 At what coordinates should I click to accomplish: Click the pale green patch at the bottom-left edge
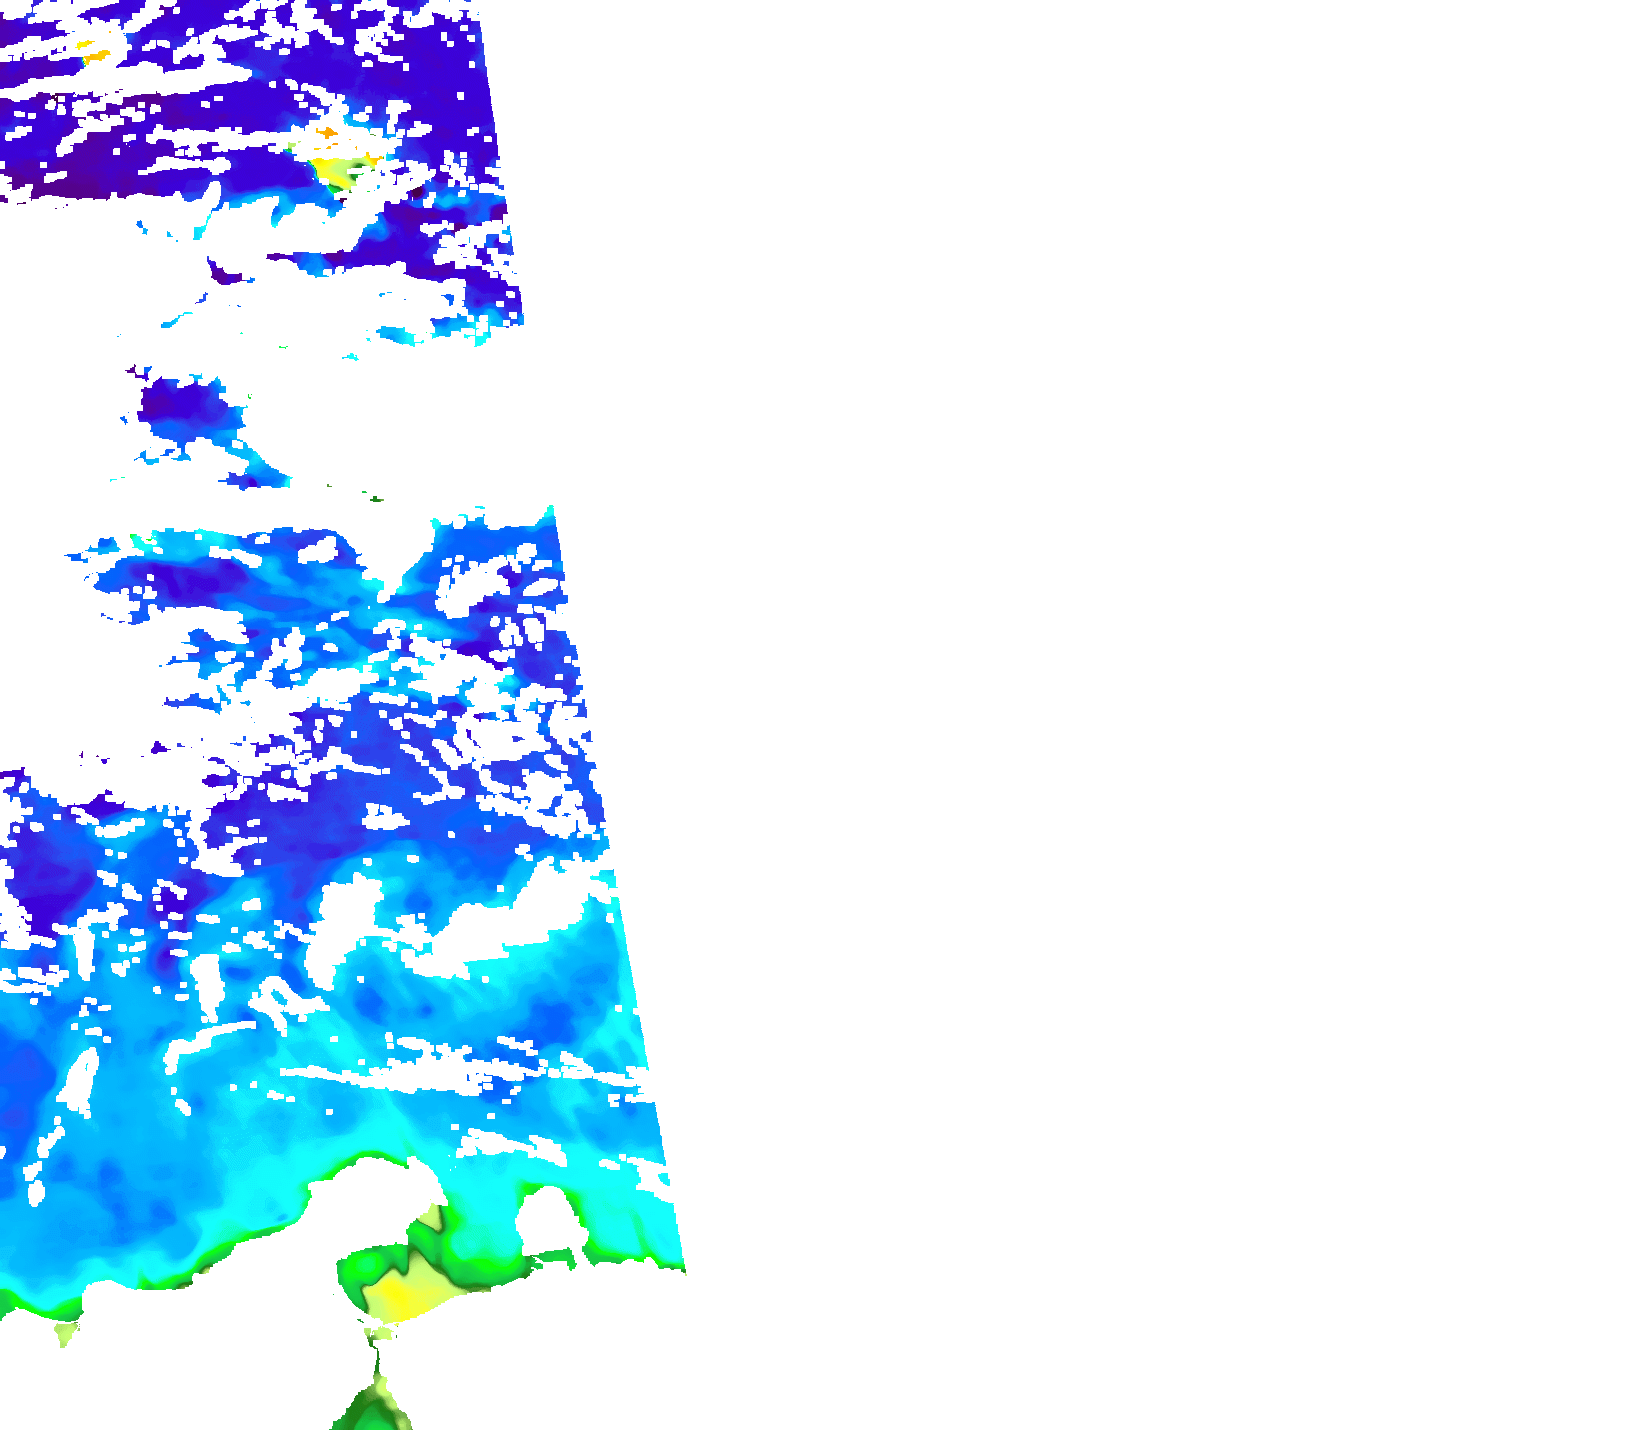click(x=66, y=1333)
